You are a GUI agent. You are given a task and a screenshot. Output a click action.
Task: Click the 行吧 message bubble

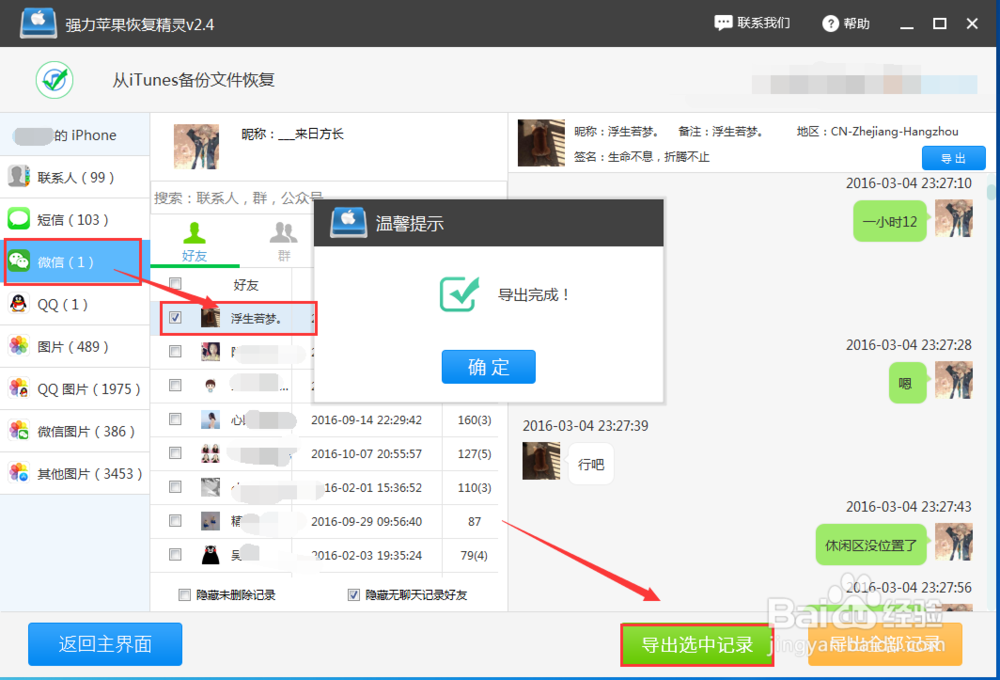coord(591,464)
